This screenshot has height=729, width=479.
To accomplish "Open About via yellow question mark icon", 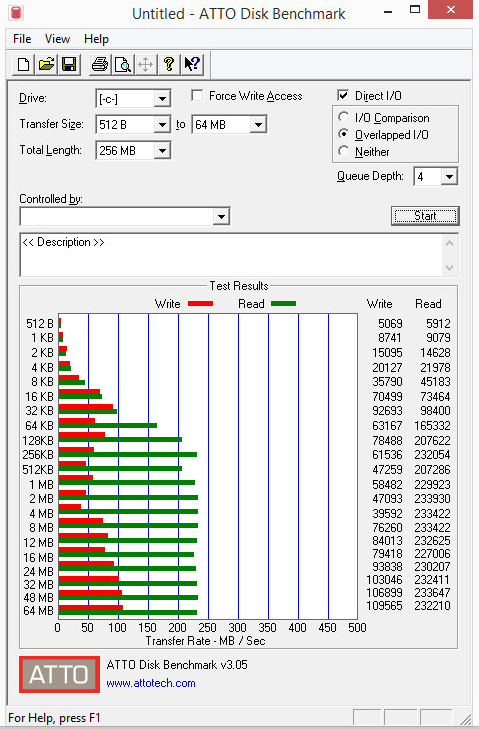I will tap(169, 64).
